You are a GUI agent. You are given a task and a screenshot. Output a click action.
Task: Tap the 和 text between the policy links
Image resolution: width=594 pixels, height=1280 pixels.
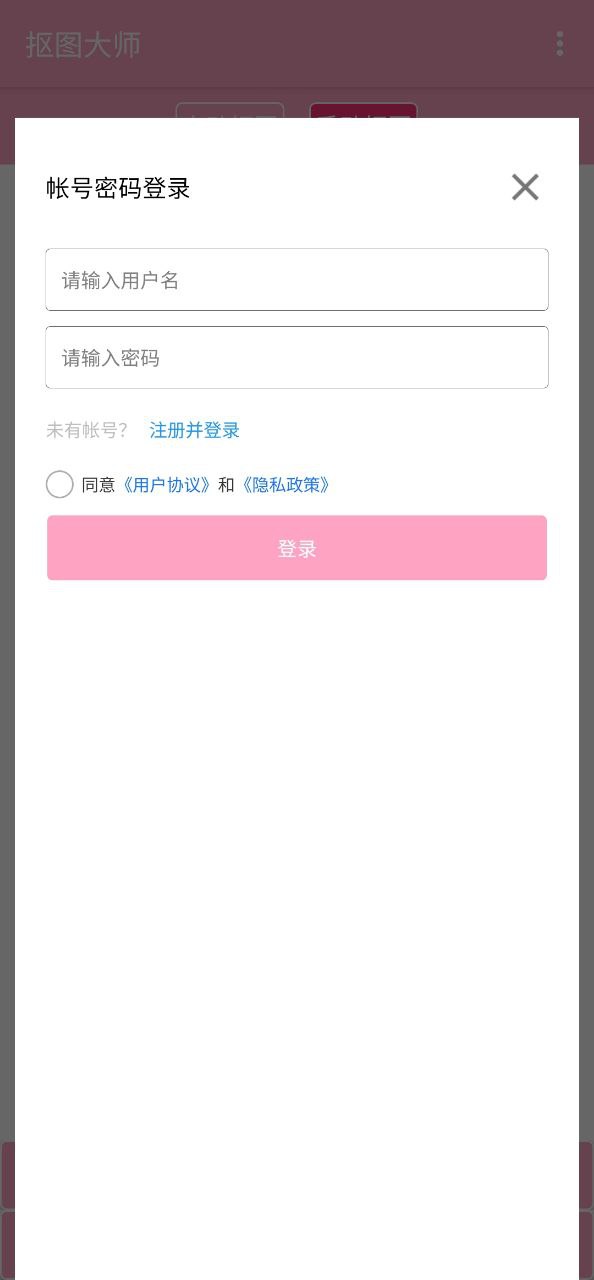[226, 485]
